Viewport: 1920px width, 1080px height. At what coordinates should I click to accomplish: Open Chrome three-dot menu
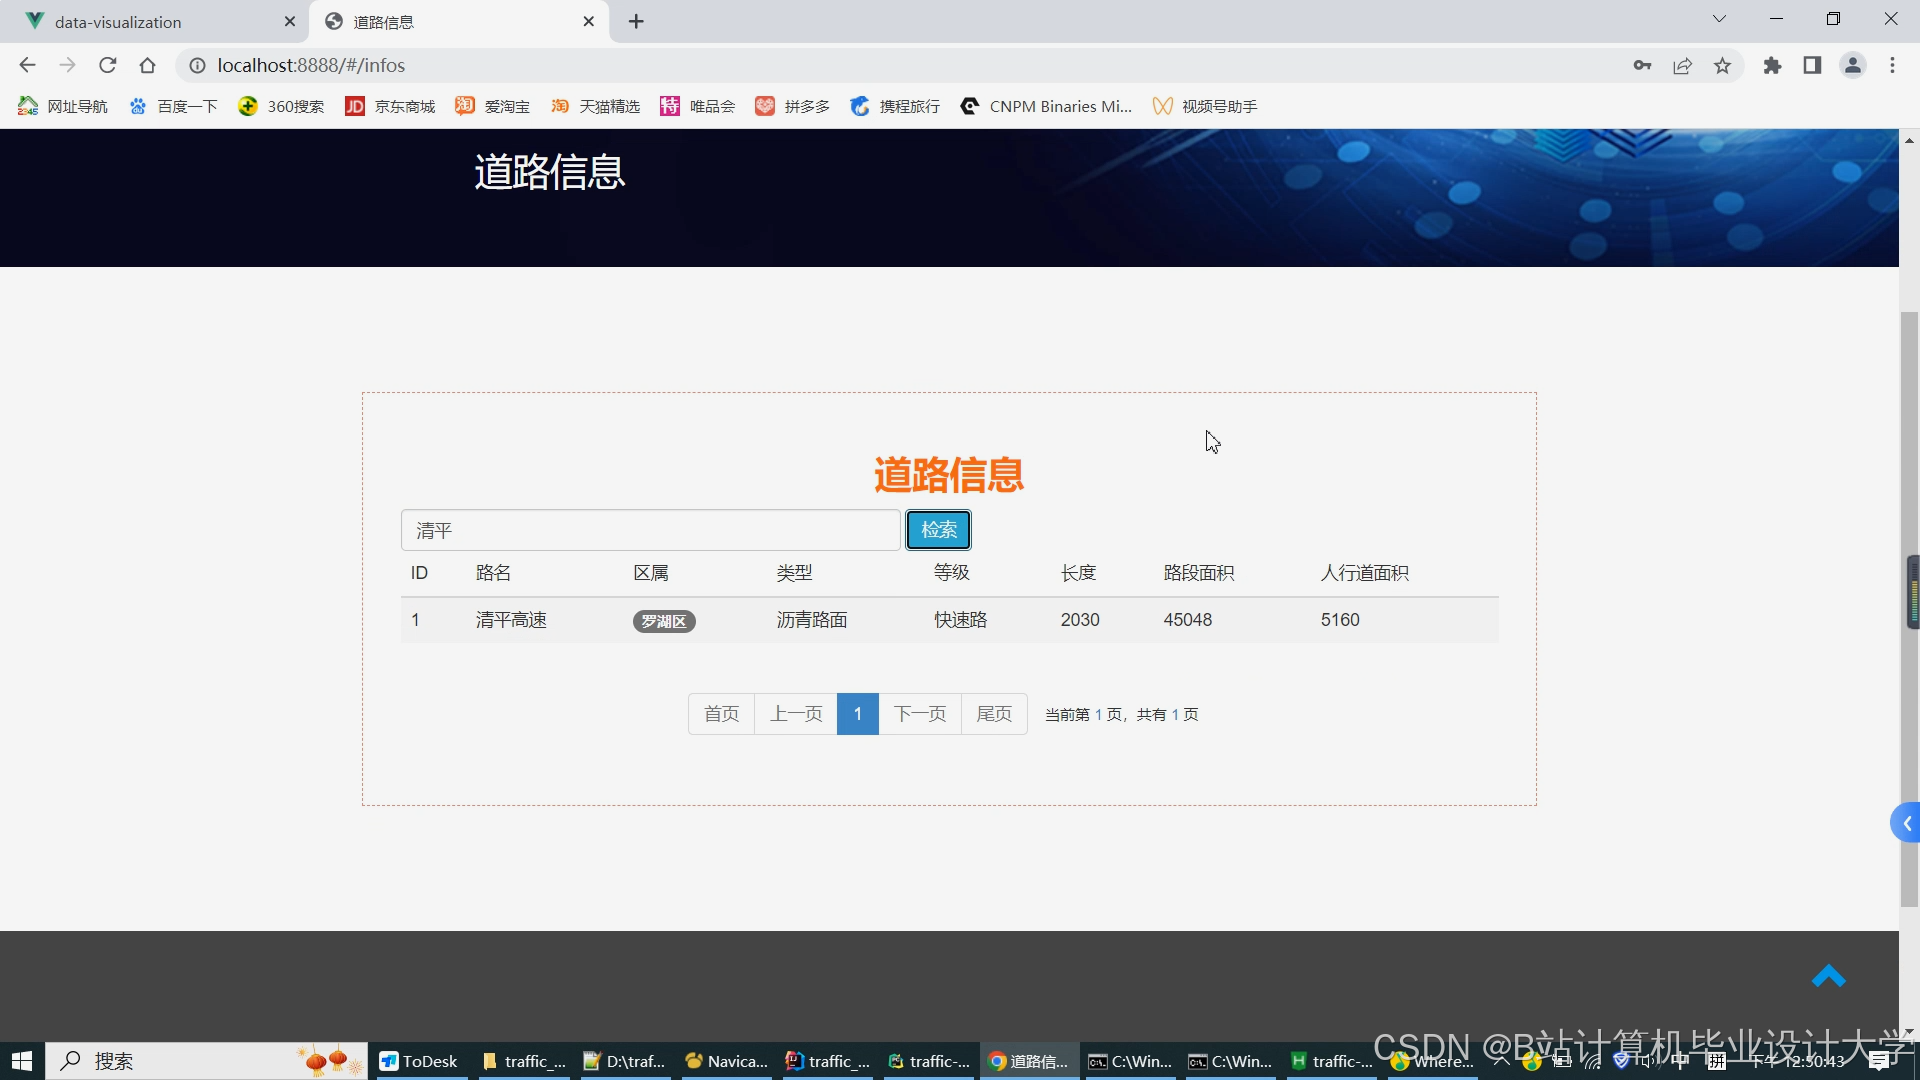coord(1892,65)
